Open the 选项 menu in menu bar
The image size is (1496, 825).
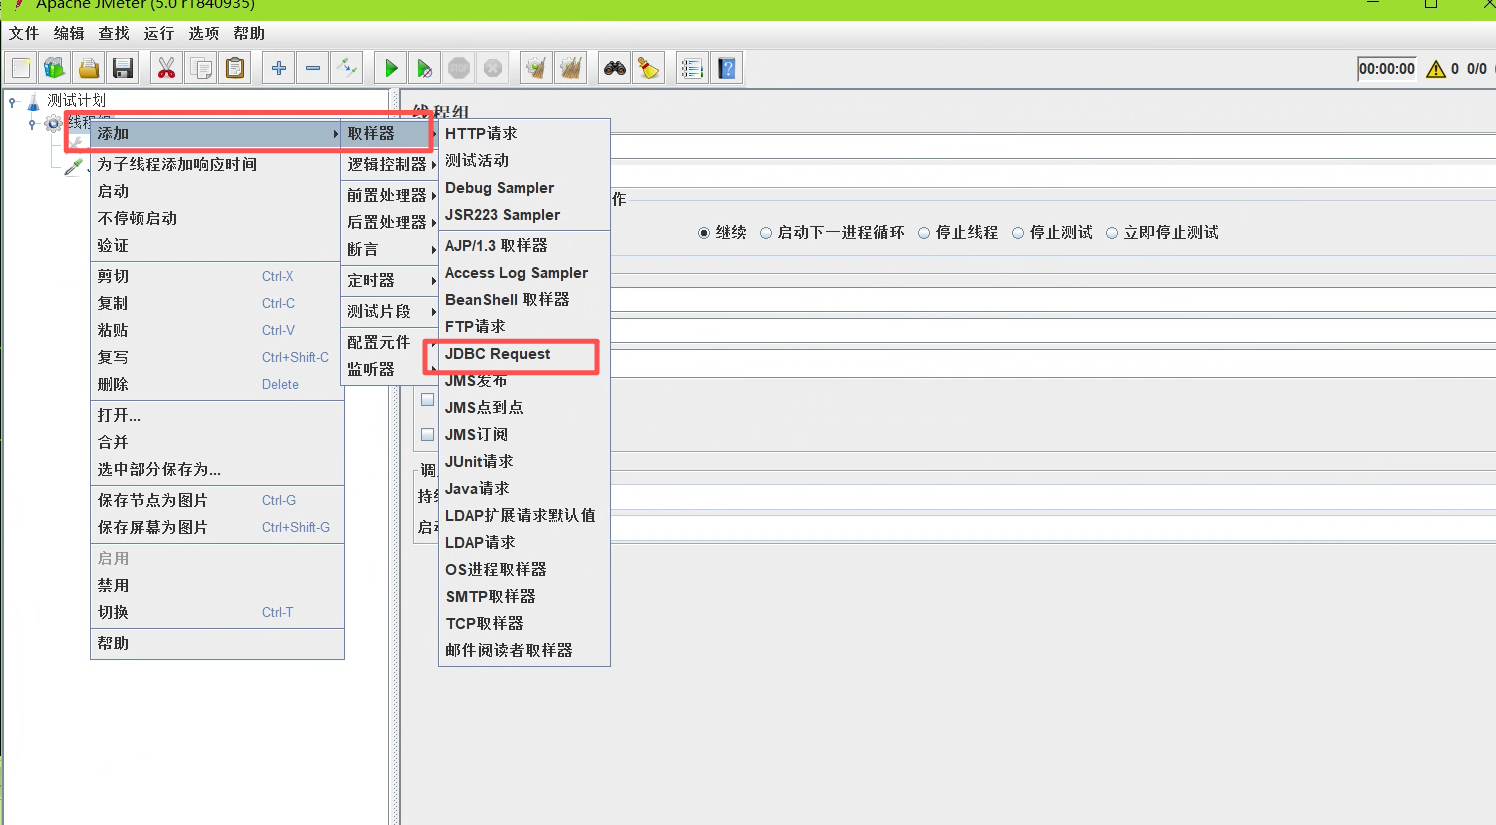tap(204, 33)
